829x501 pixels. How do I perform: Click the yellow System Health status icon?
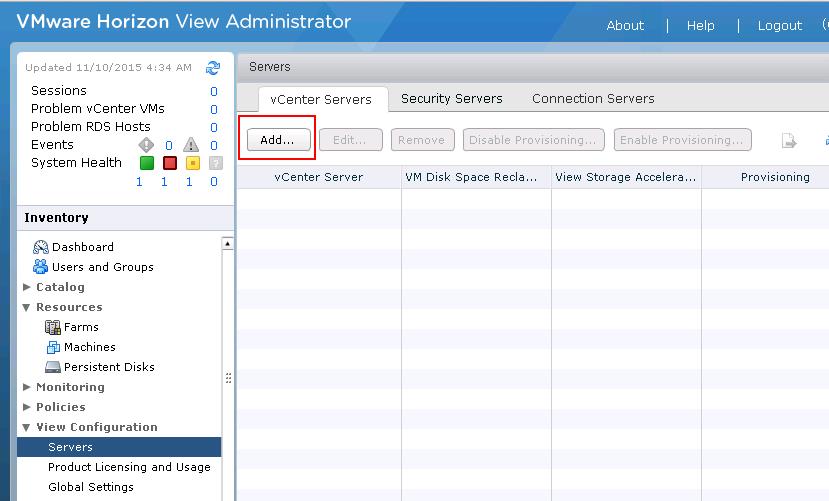tap(193, 163)
